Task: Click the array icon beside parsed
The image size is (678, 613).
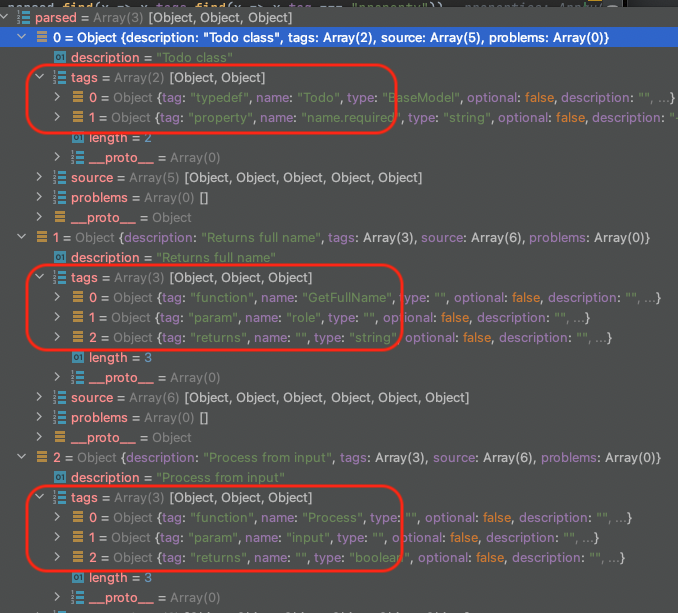Action: pos(23,18)
